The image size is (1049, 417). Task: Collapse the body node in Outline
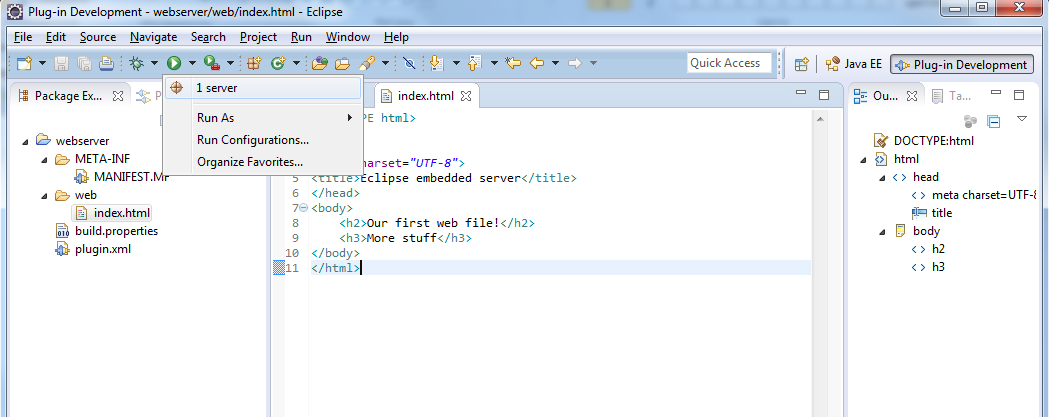[882, 232]
